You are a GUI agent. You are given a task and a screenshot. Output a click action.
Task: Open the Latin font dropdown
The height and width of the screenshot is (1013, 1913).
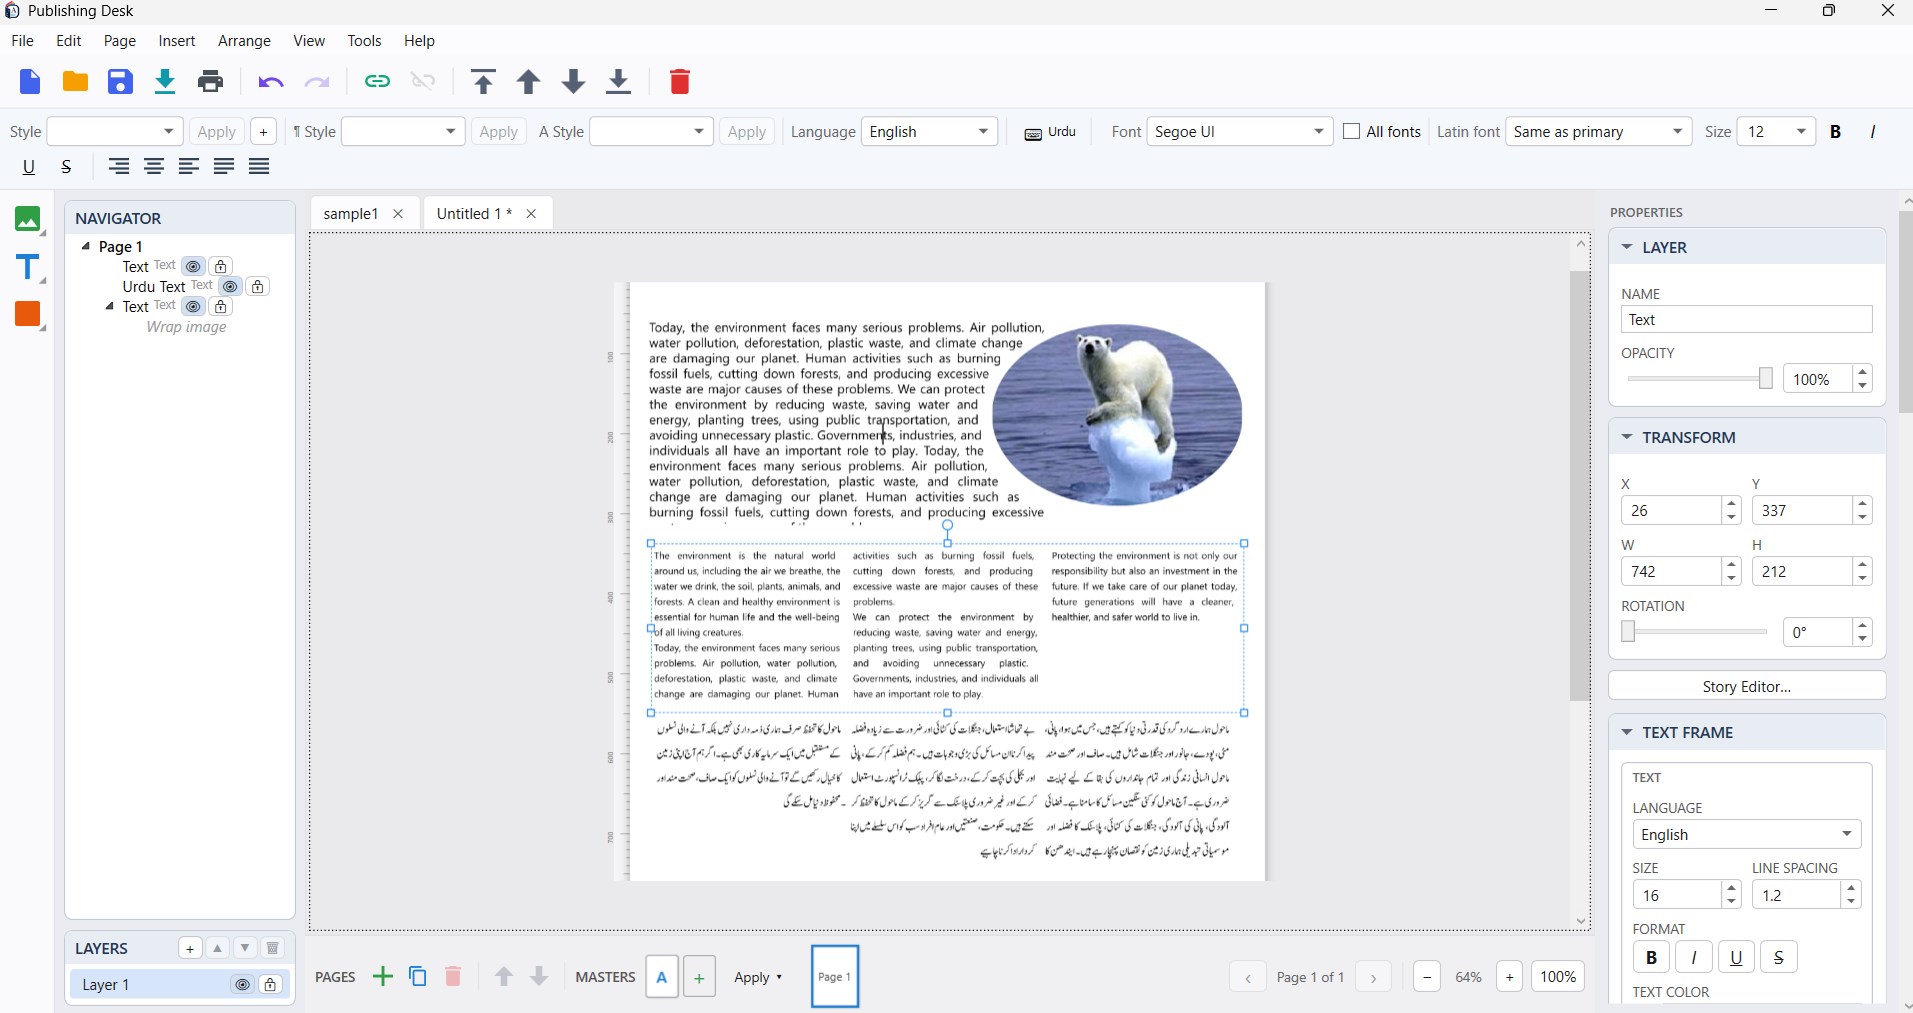click(x=1598, y=132)
